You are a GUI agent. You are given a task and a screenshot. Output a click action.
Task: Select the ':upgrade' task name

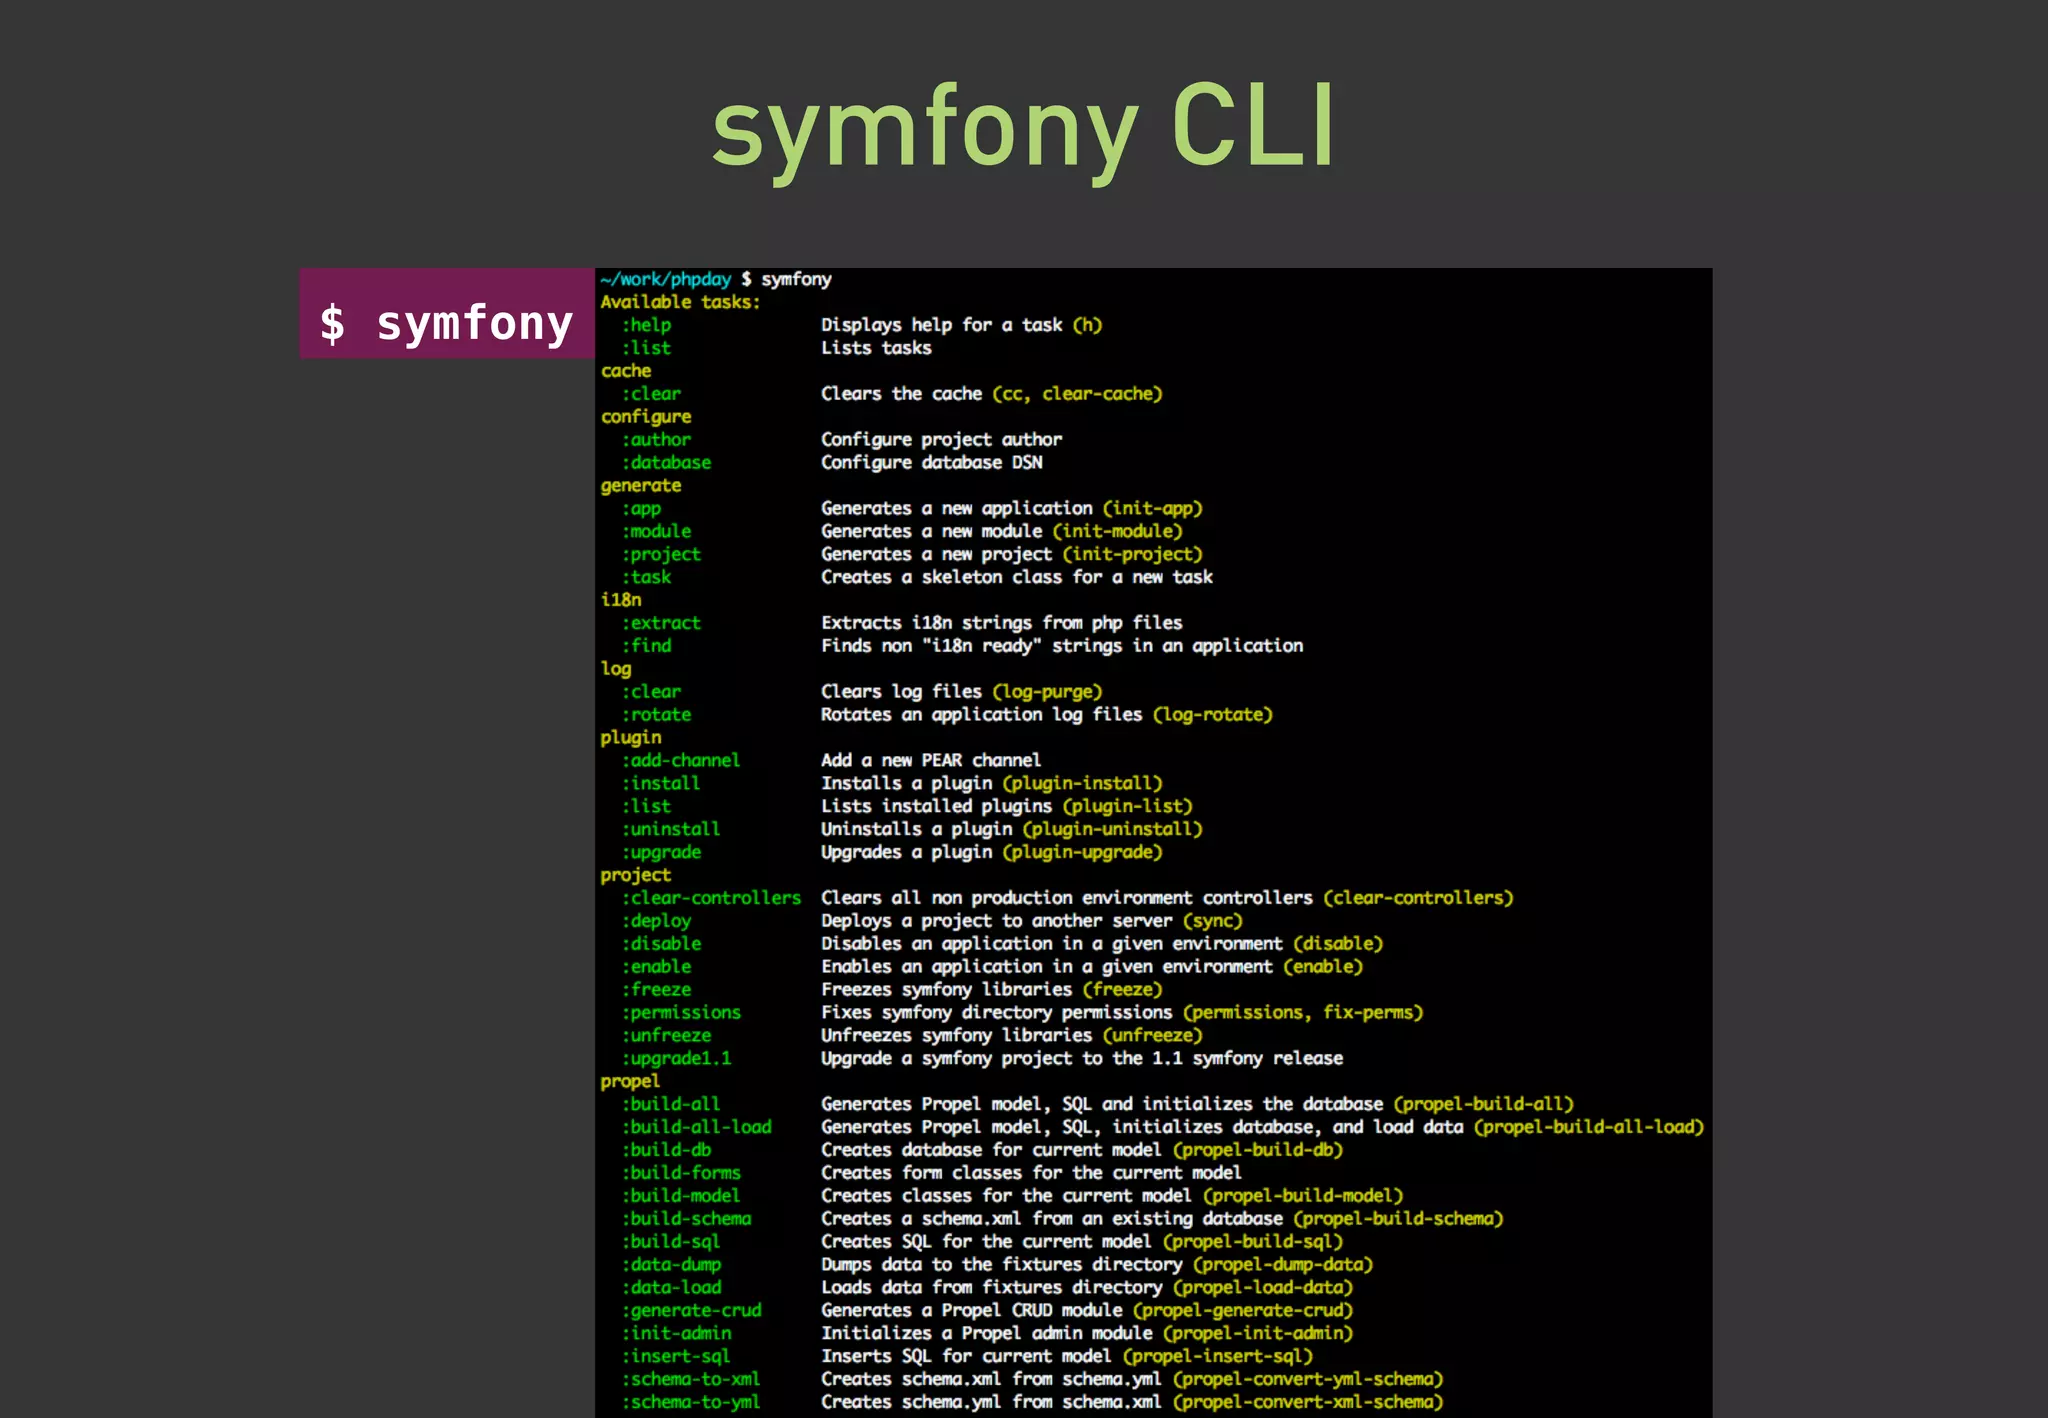(x=661, y=853)
